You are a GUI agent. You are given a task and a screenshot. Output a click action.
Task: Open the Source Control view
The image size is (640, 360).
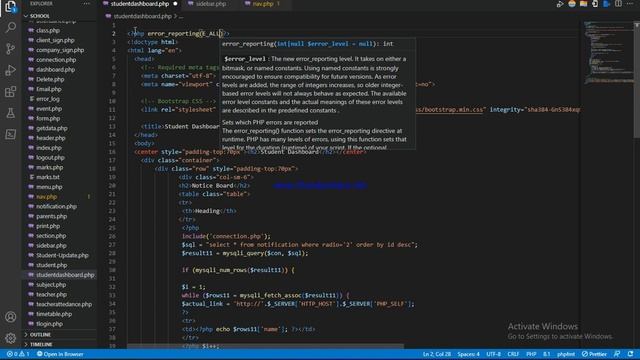11,49
